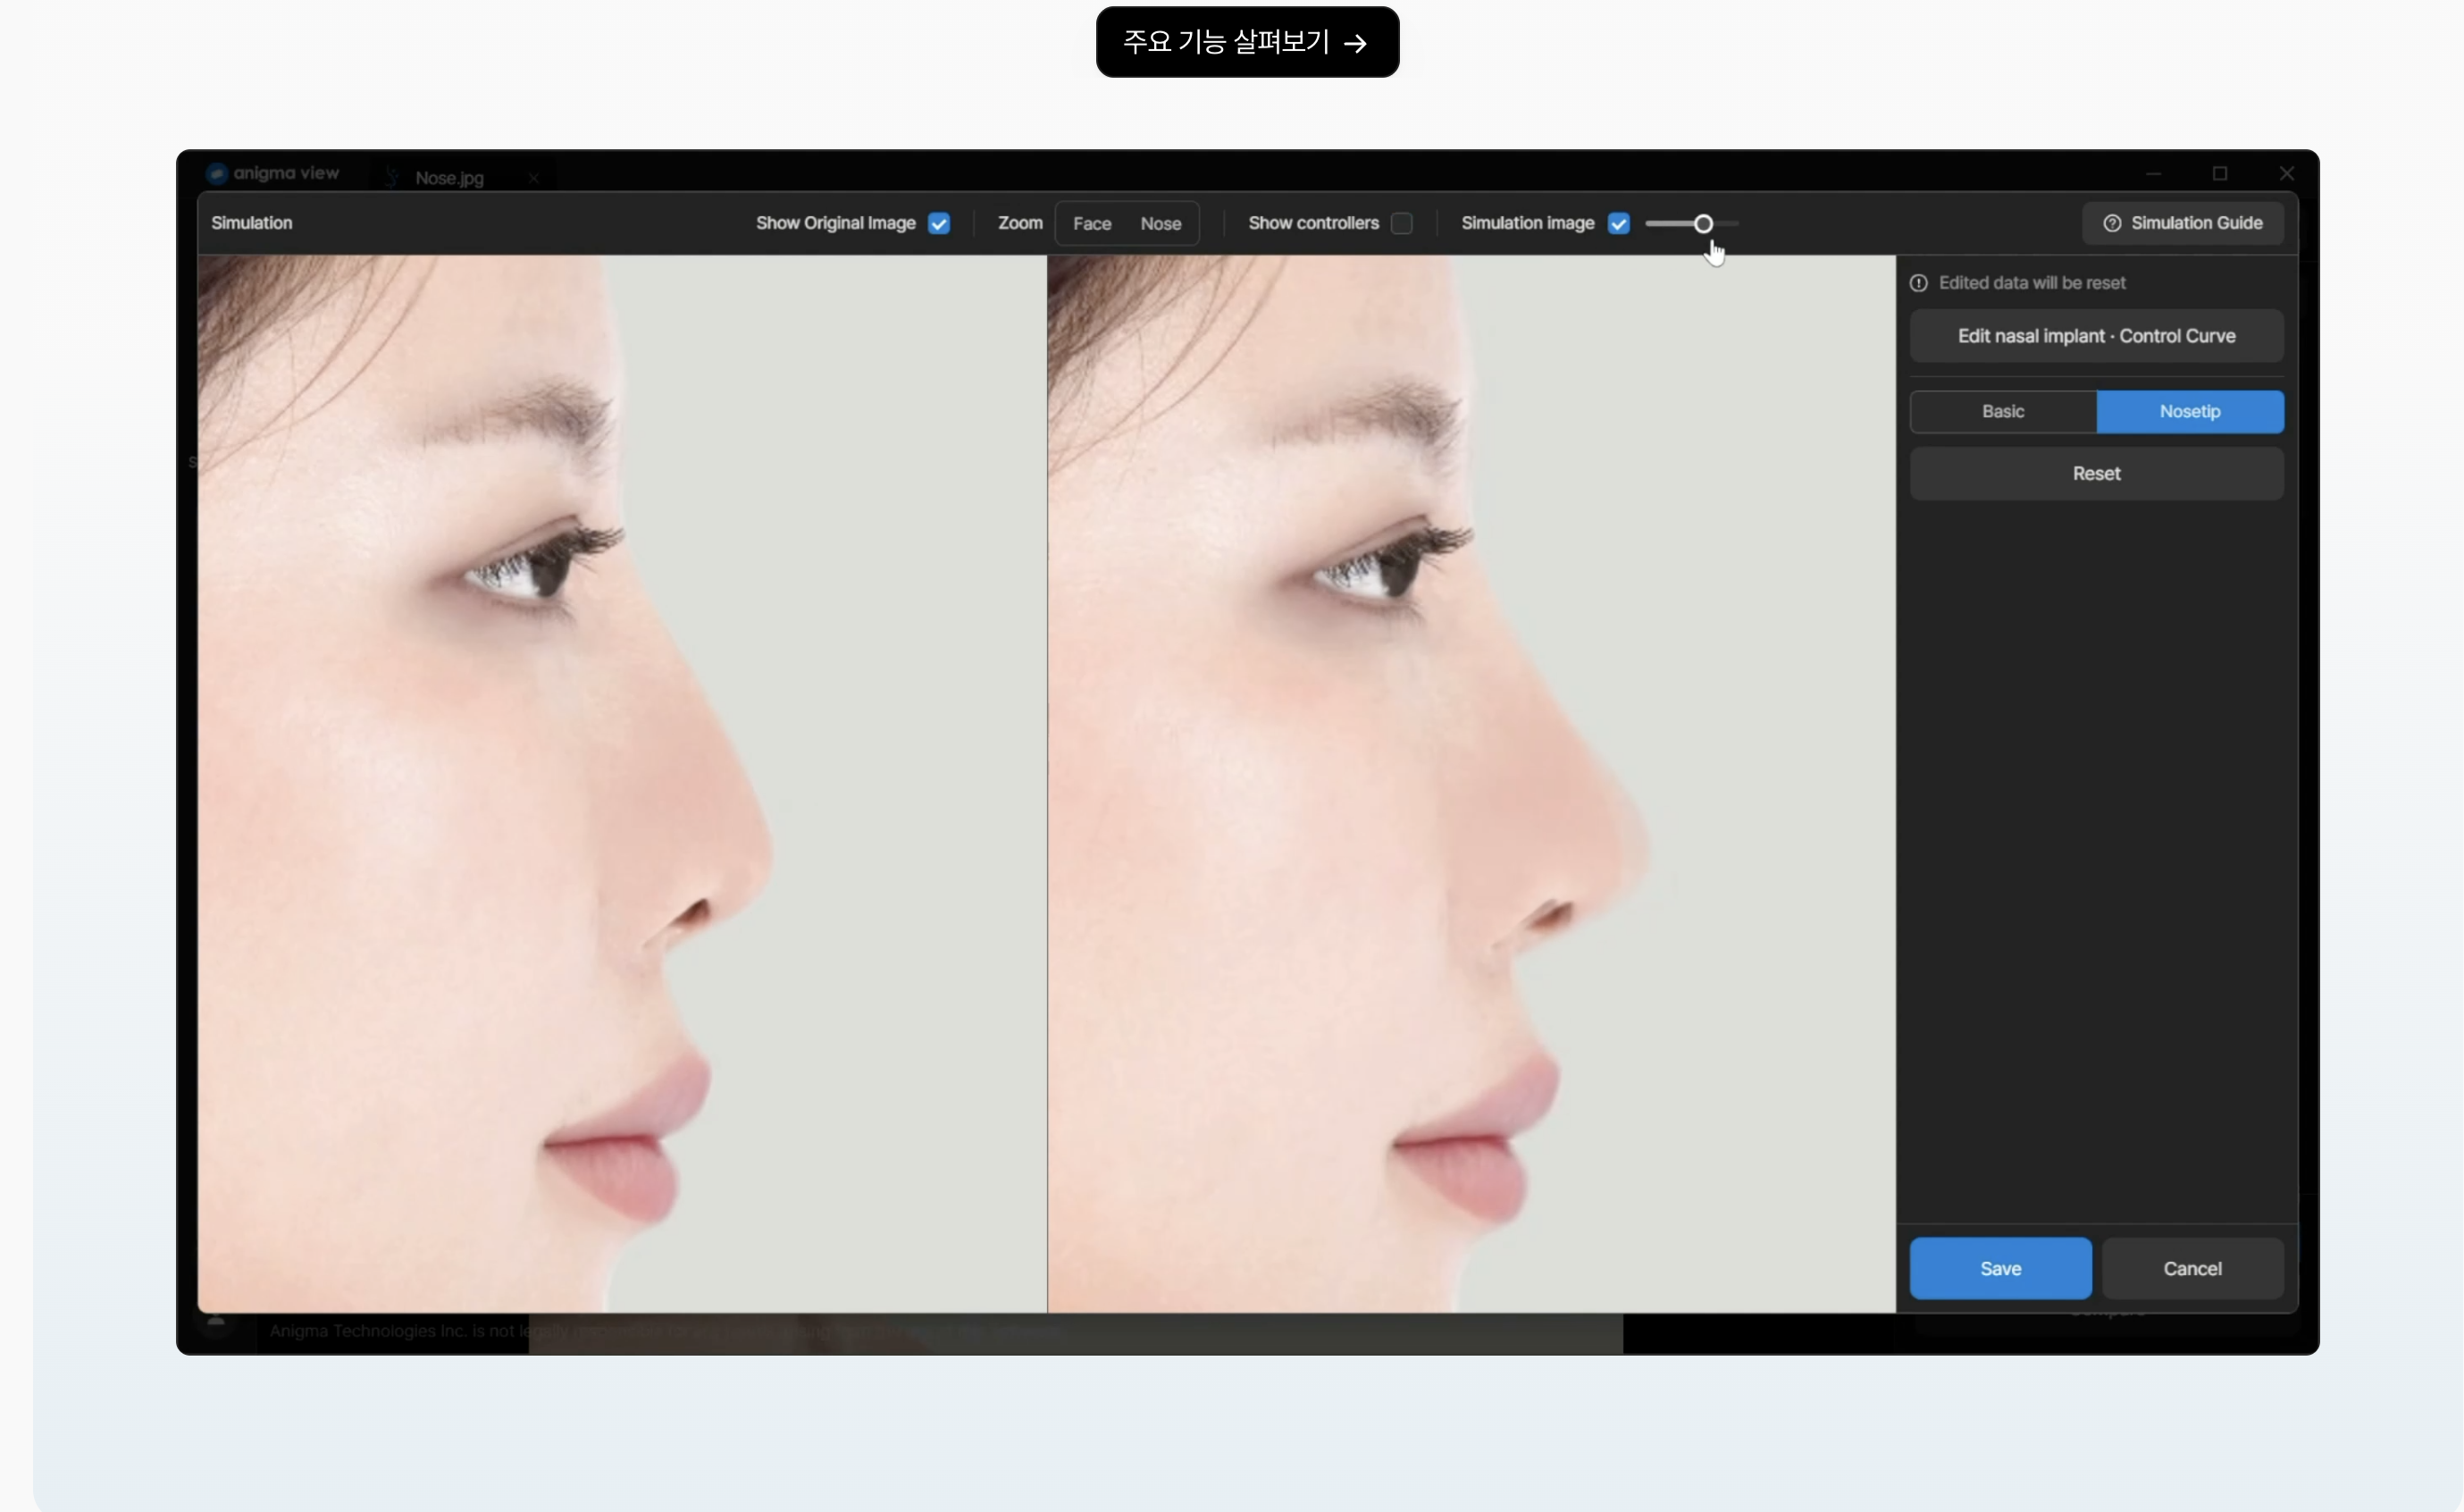2464x1512 pixels.
Task: Select the Nosetip tab
Action: (x=2190, y=411)
